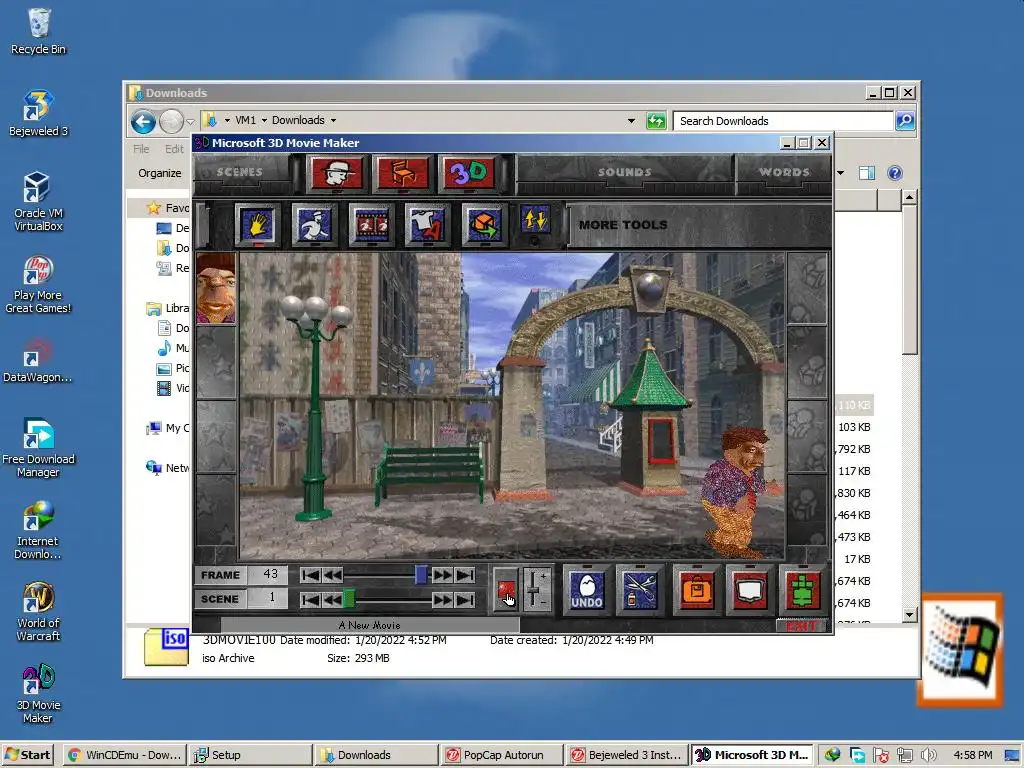Click Back button in Downloads window
Viewport: 1024px width, 768px height.
point(143,121)
